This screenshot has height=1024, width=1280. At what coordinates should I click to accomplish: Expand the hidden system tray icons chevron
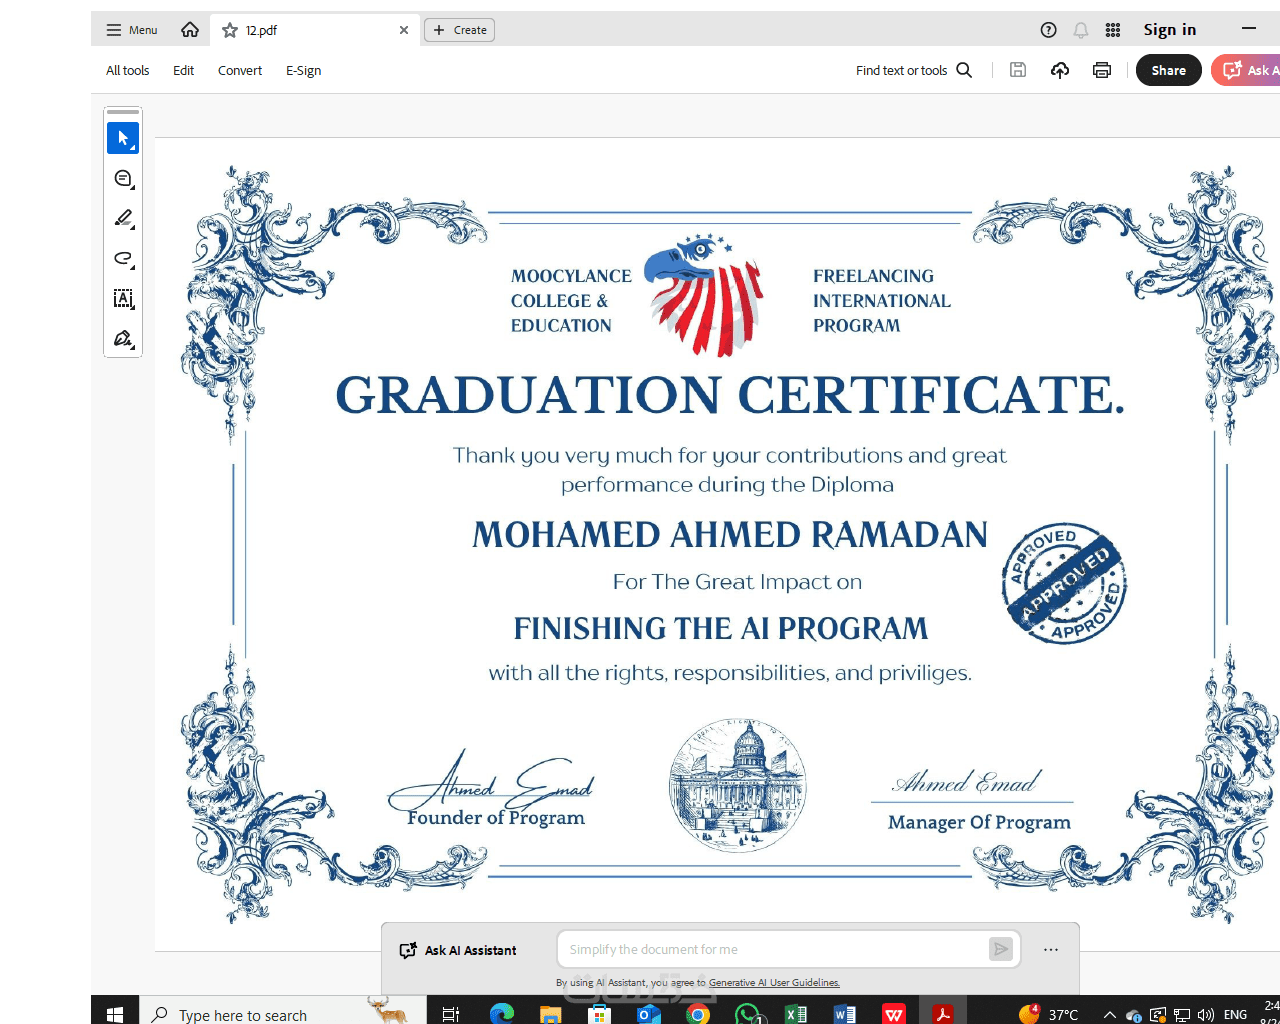pos(1109,1015)
